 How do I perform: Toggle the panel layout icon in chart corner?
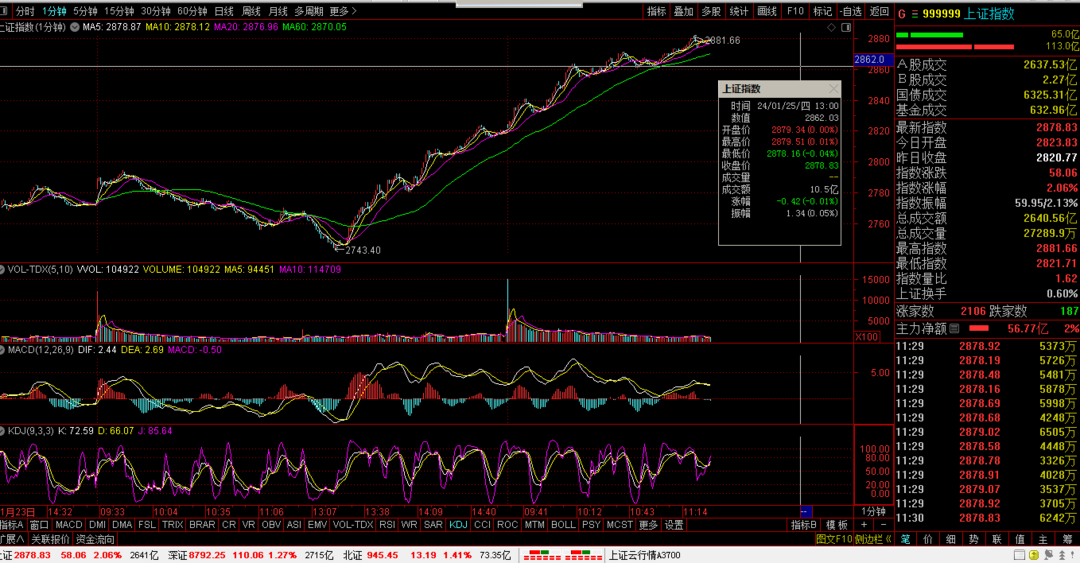click(x=847, y=28)
